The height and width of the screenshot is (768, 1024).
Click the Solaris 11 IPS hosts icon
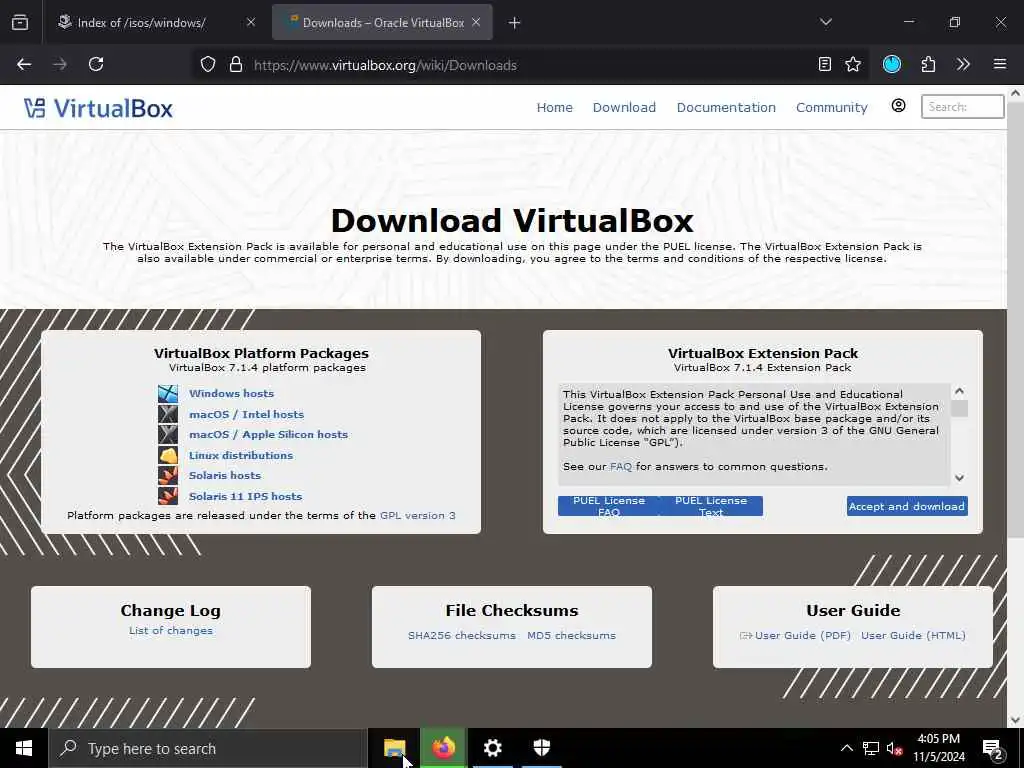tap(168, 496)
